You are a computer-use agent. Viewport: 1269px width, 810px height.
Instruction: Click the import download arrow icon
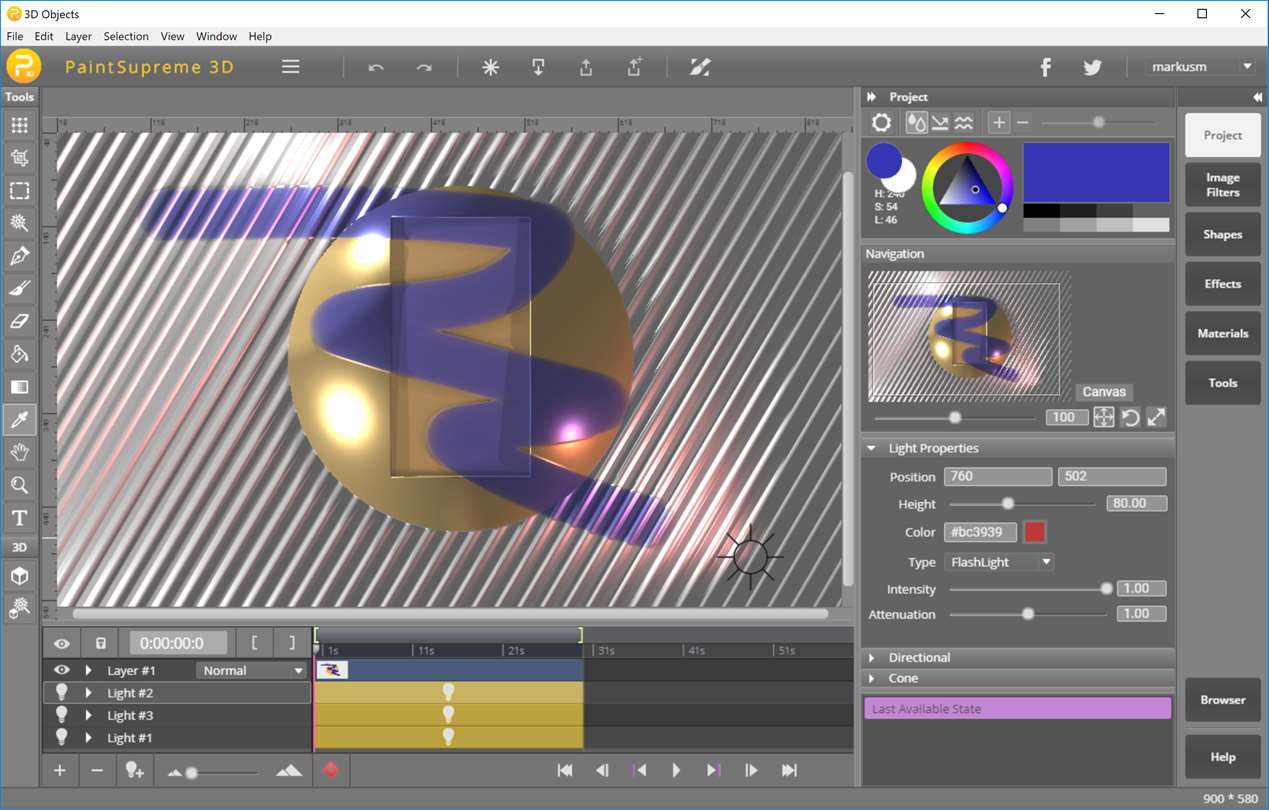(x=538, y=67)
